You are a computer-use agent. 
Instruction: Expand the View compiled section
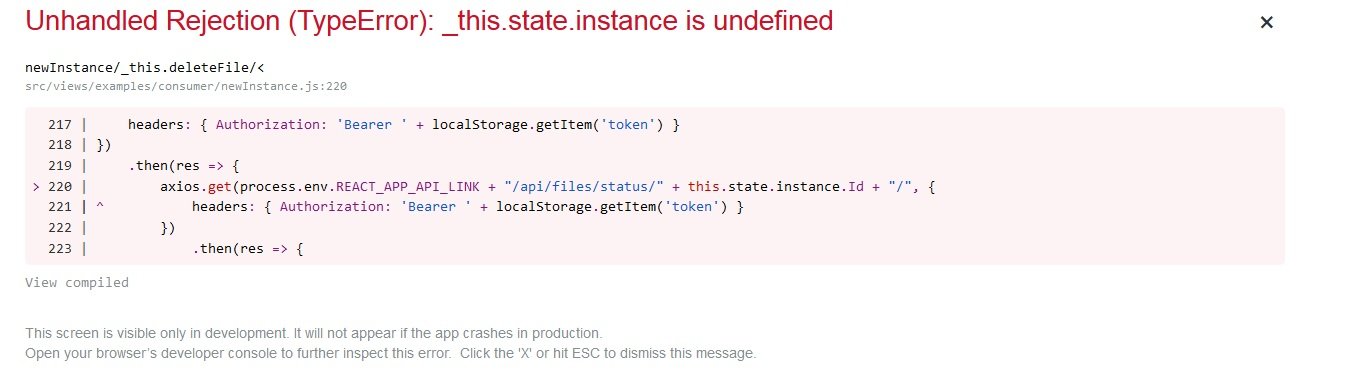click(x=77, y=283)
